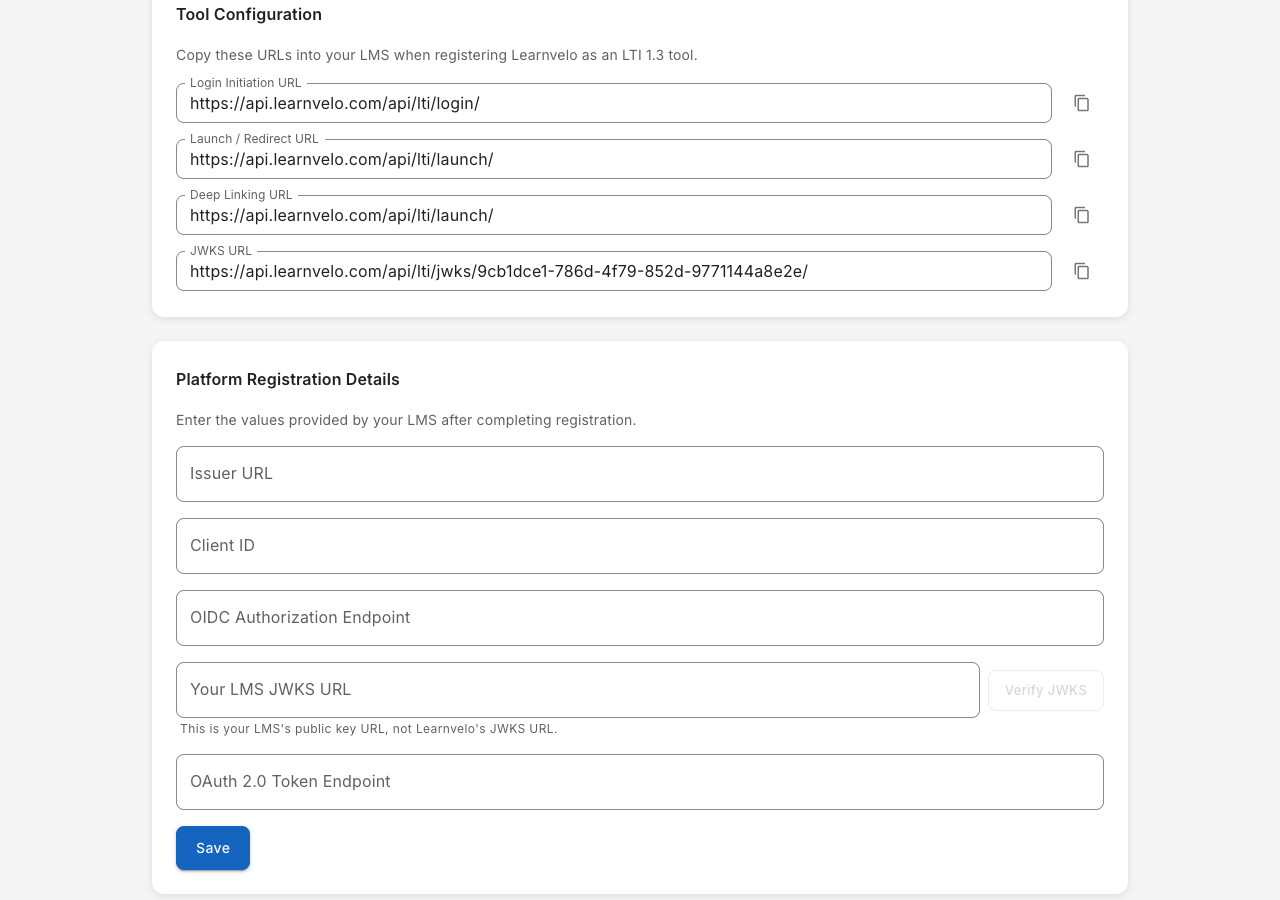Focus the Deep Linking URL field
The width and height of the screenshot is (1280, 900).
pos(613,216)
